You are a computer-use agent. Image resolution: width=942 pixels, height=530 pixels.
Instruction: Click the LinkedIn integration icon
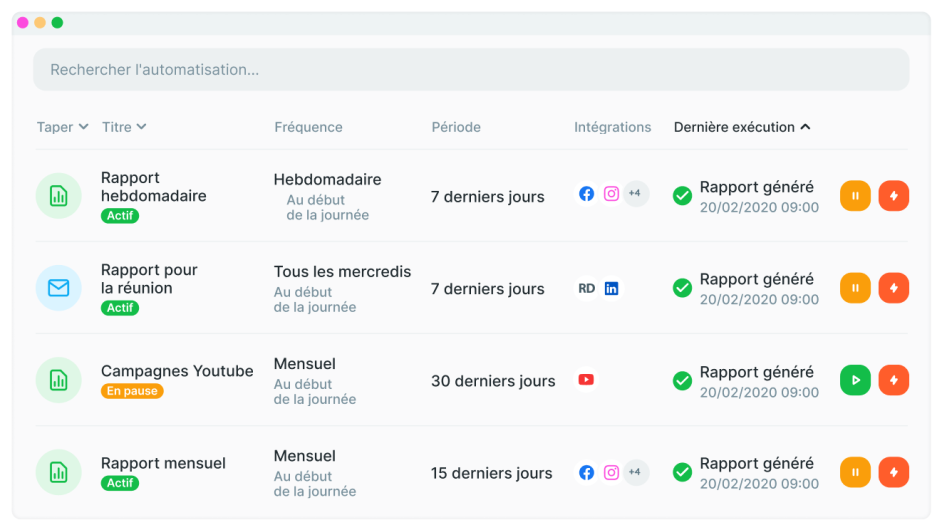click(611, 288)
